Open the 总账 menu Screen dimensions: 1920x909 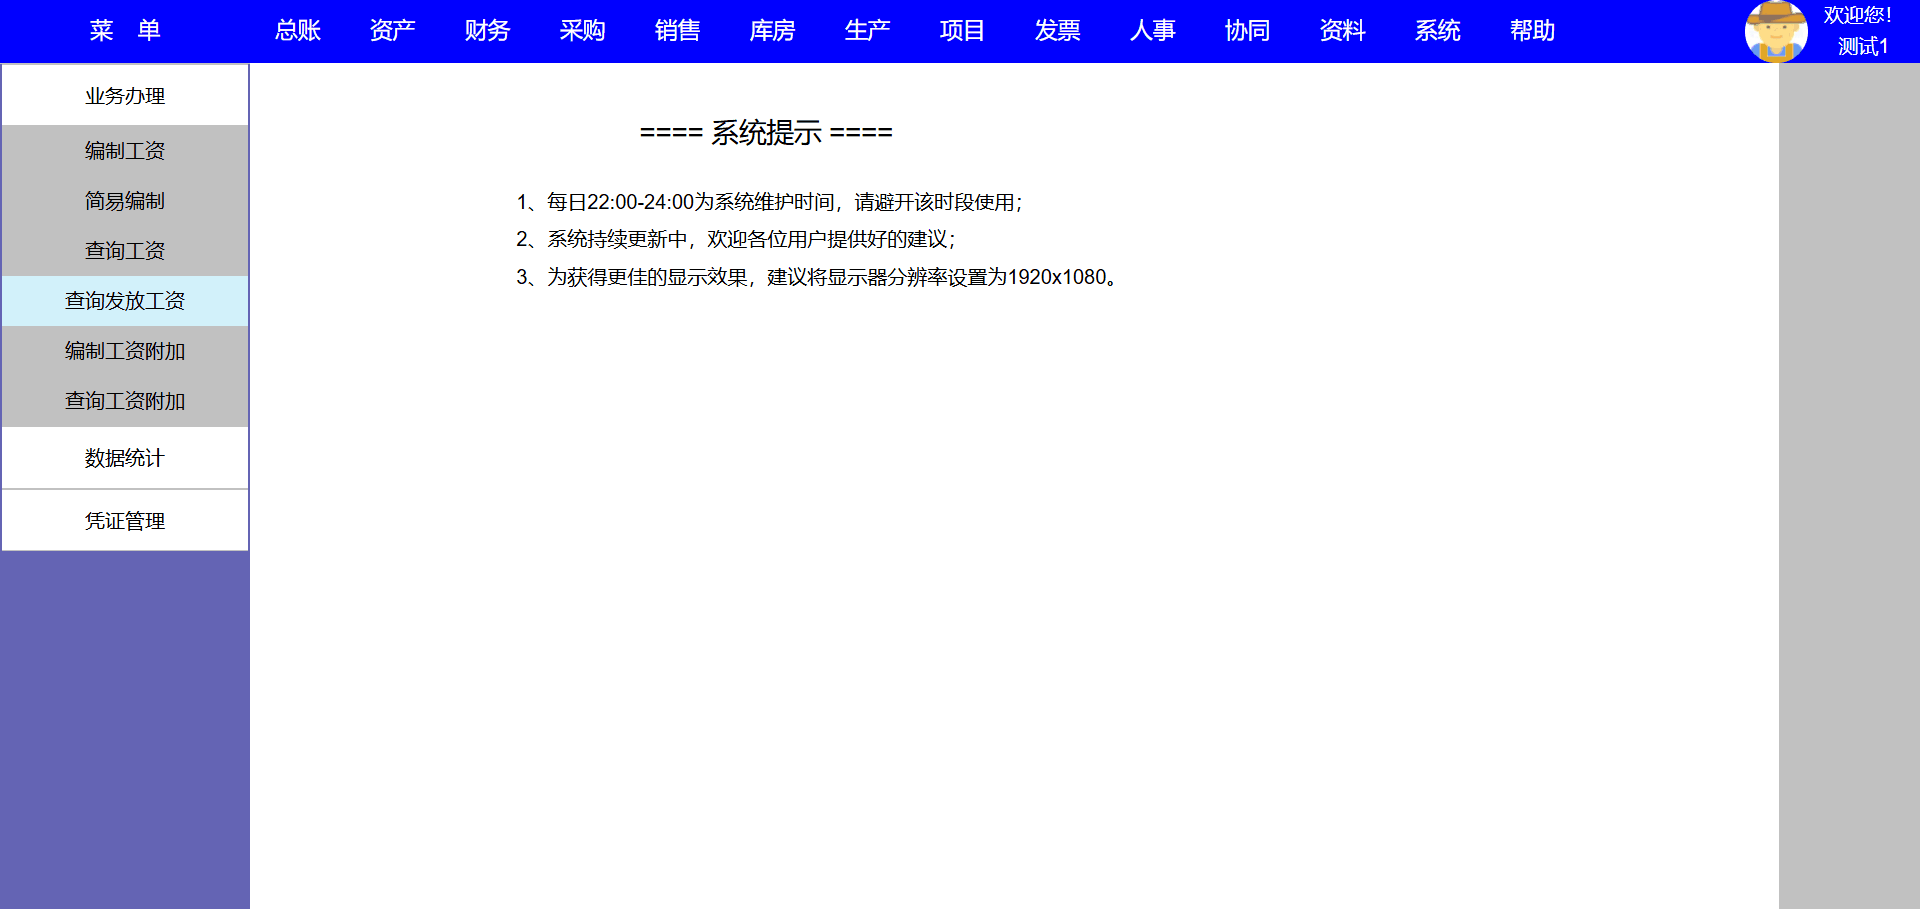(x=297, y=31)
